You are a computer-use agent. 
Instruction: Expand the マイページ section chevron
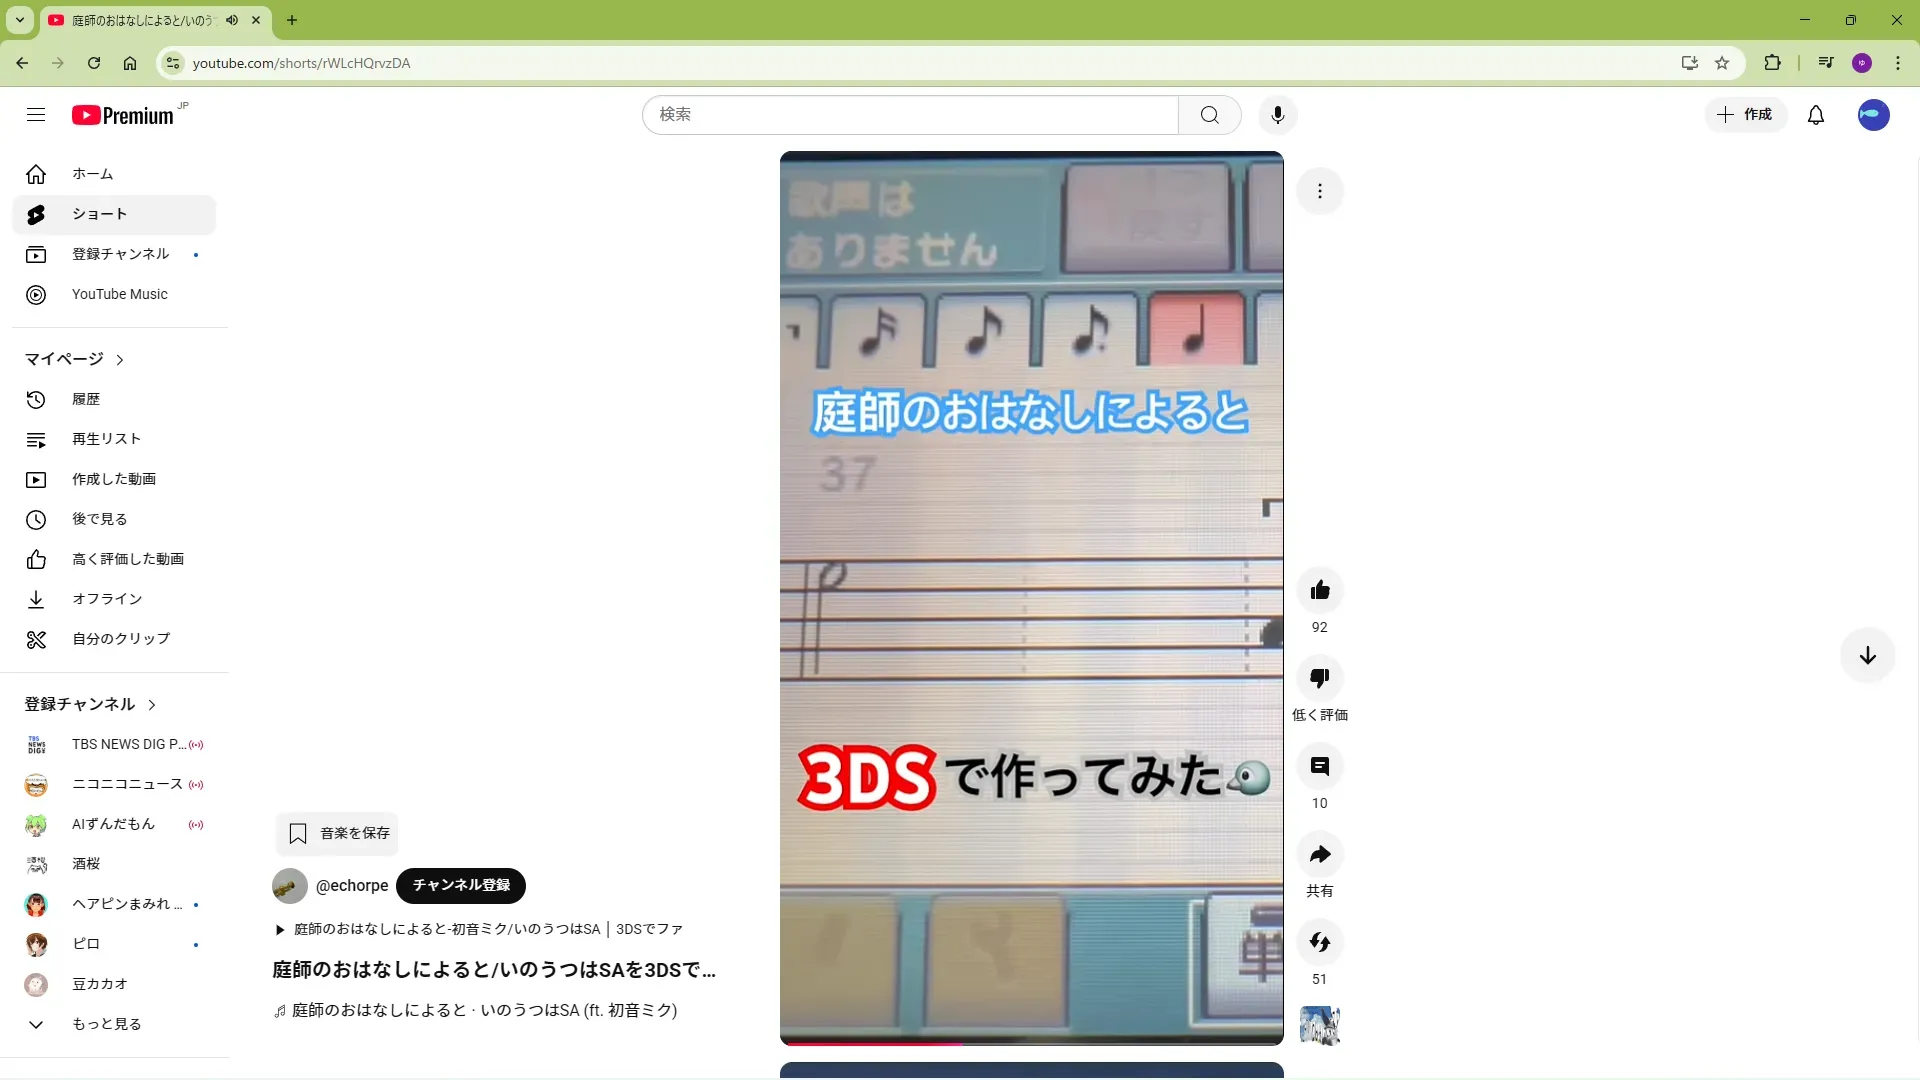120,360
